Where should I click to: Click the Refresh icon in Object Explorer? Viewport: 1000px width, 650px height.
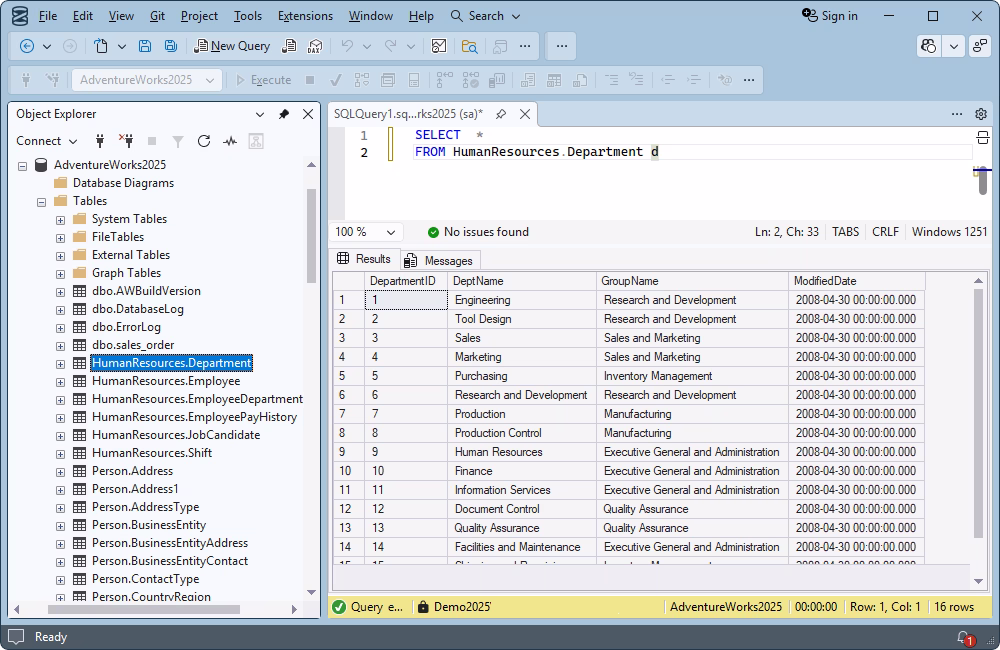(203, 141)
